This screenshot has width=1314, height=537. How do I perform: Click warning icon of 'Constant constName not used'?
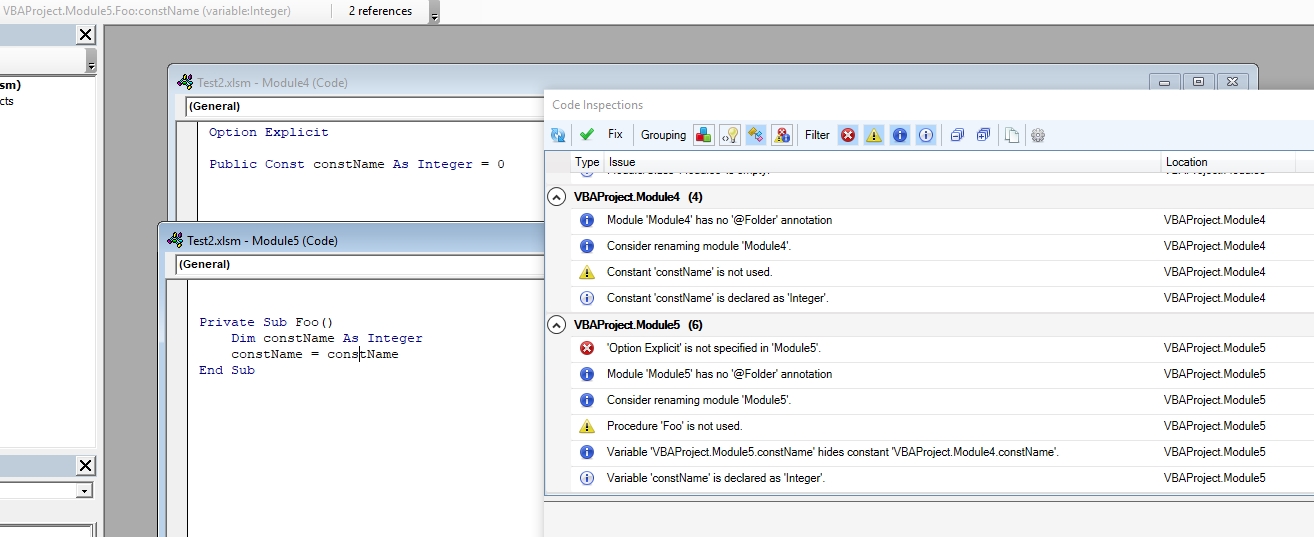[587, 272]
